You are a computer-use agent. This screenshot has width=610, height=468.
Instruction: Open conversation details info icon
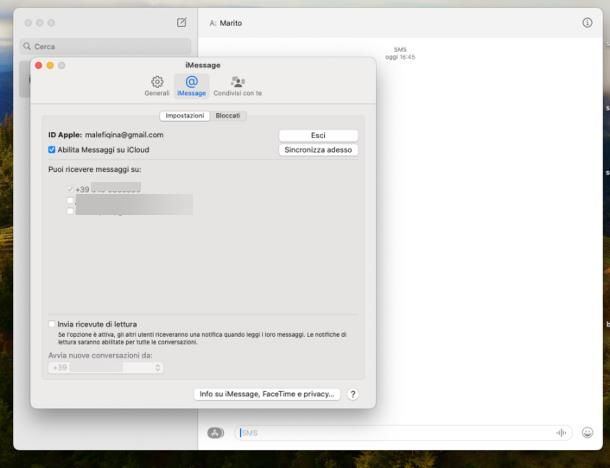pyautogui.click(x=587, y=23)
